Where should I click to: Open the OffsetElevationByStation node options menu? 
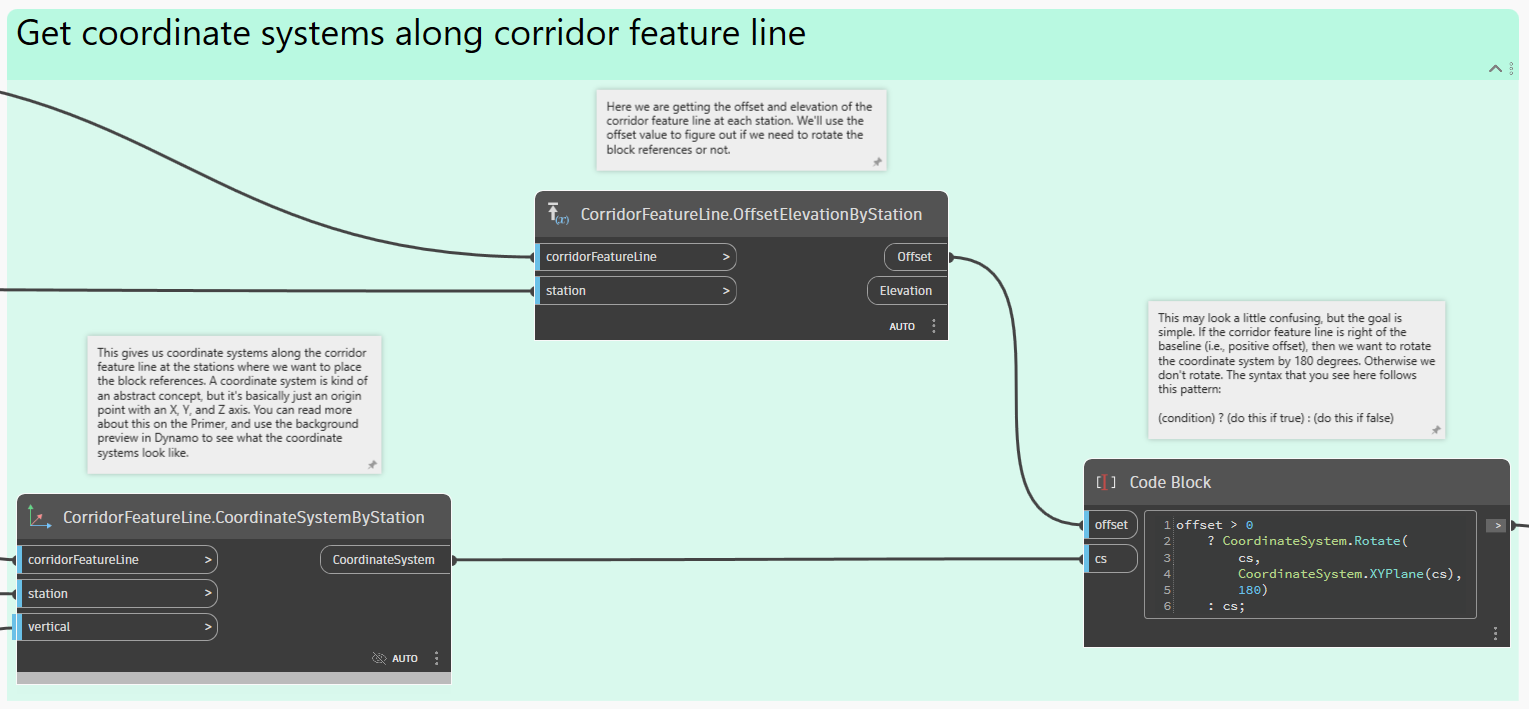pos(934,326)
